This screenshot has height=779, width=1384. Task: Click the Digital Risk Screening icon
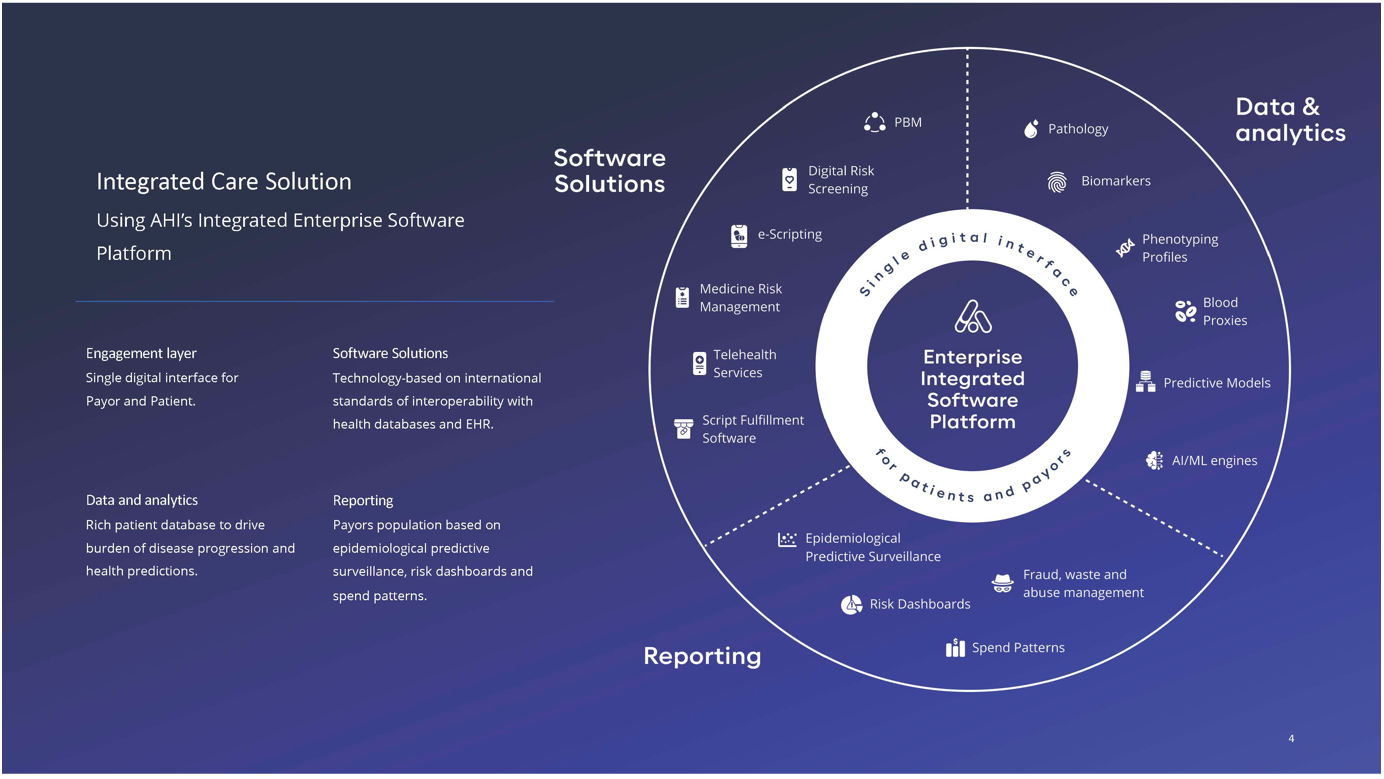coord(789,179)
